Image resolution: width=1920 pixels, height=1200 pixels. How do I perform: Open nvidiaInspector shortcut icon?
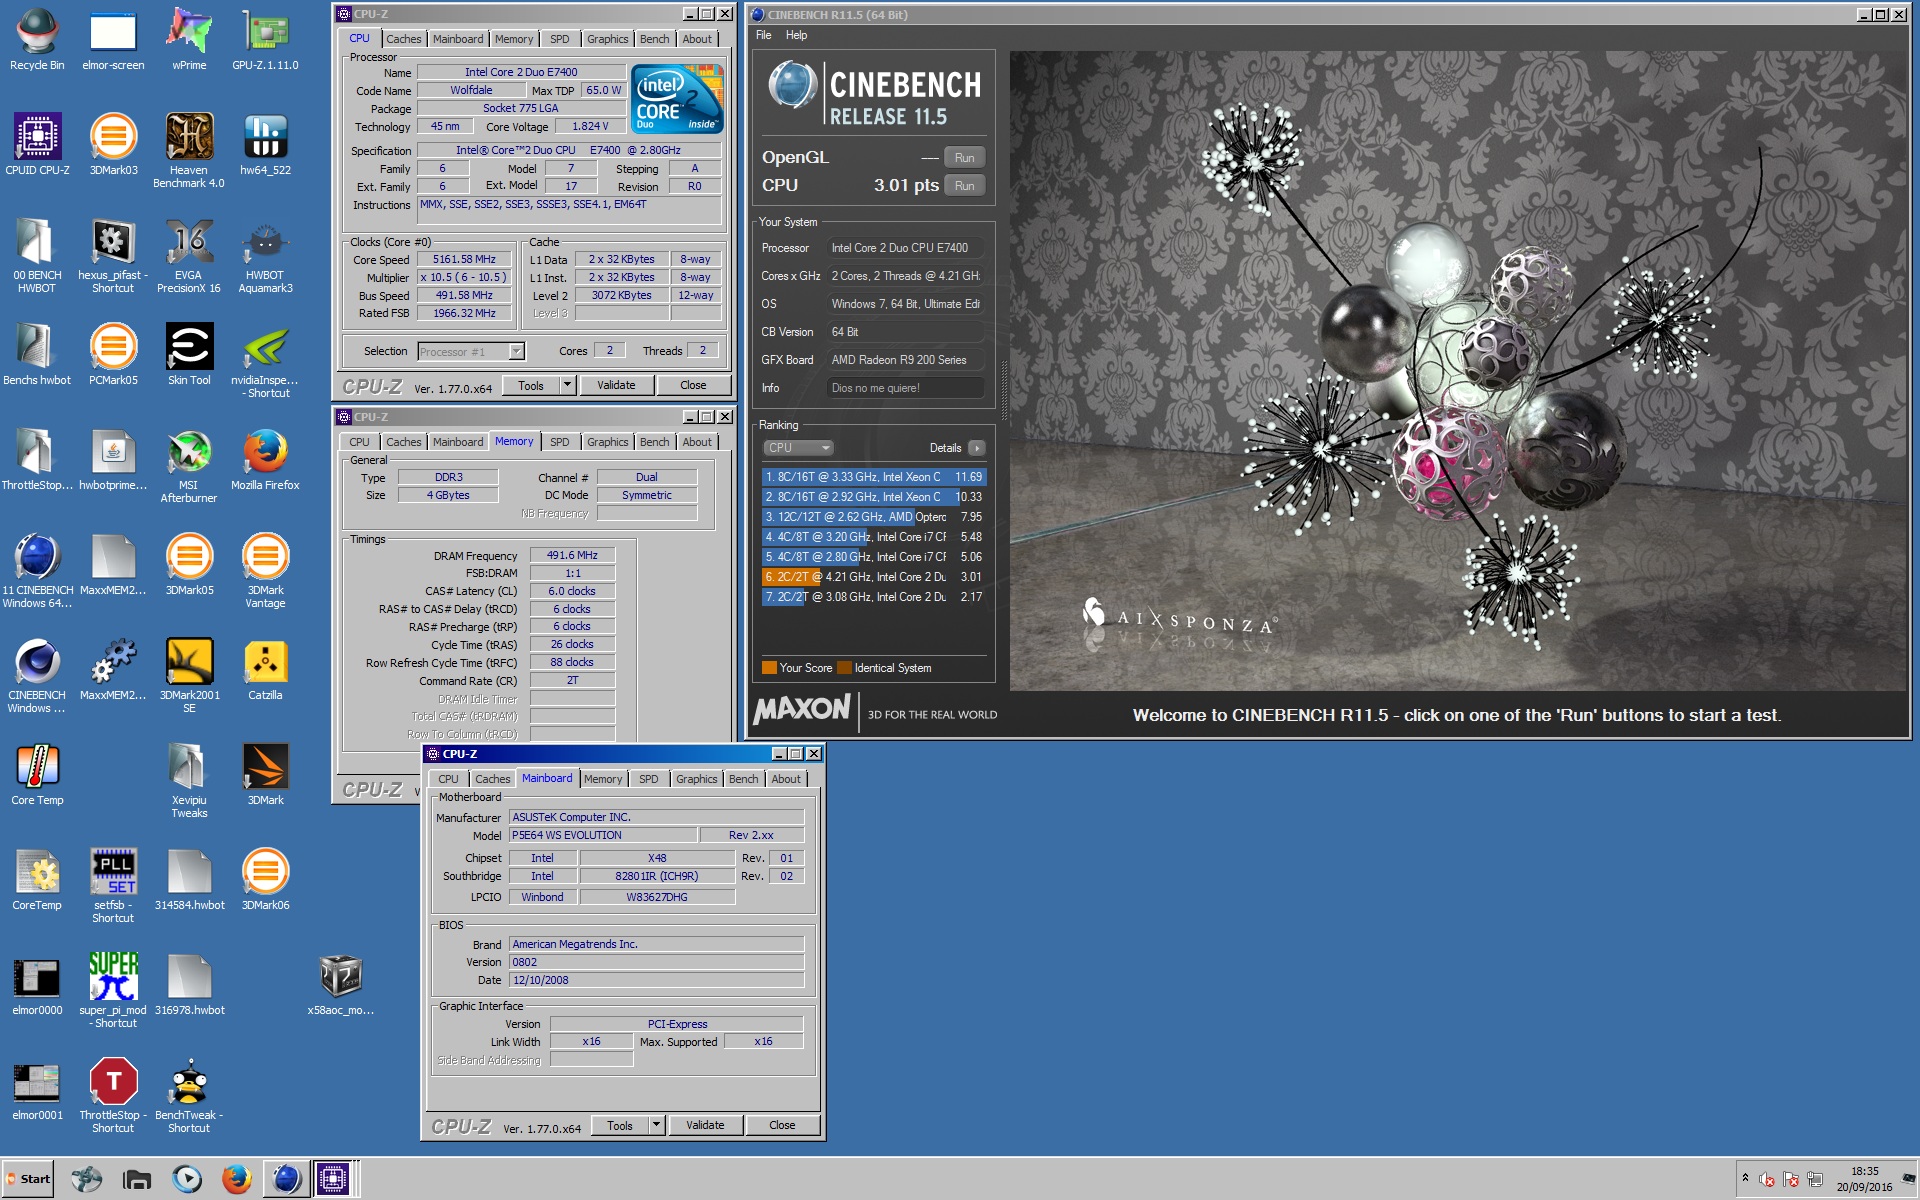click(265, 360)
